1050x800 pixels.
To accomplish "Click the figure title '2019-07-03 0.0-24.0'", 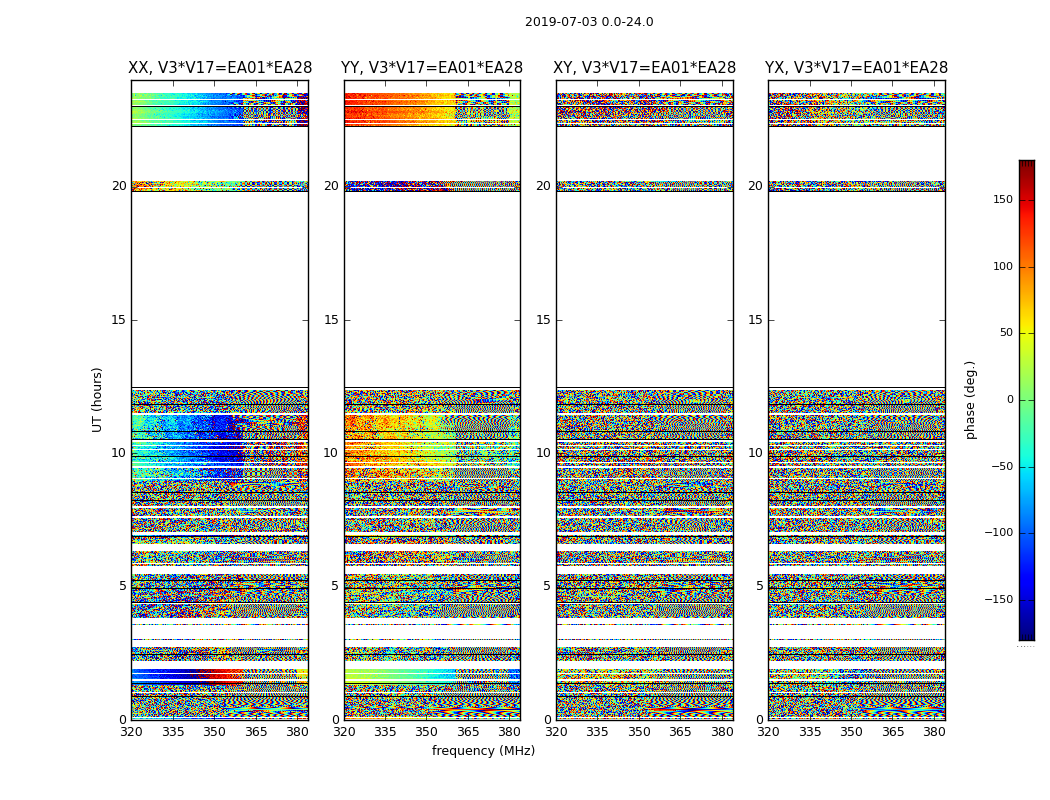I will [x=589, y=22].
